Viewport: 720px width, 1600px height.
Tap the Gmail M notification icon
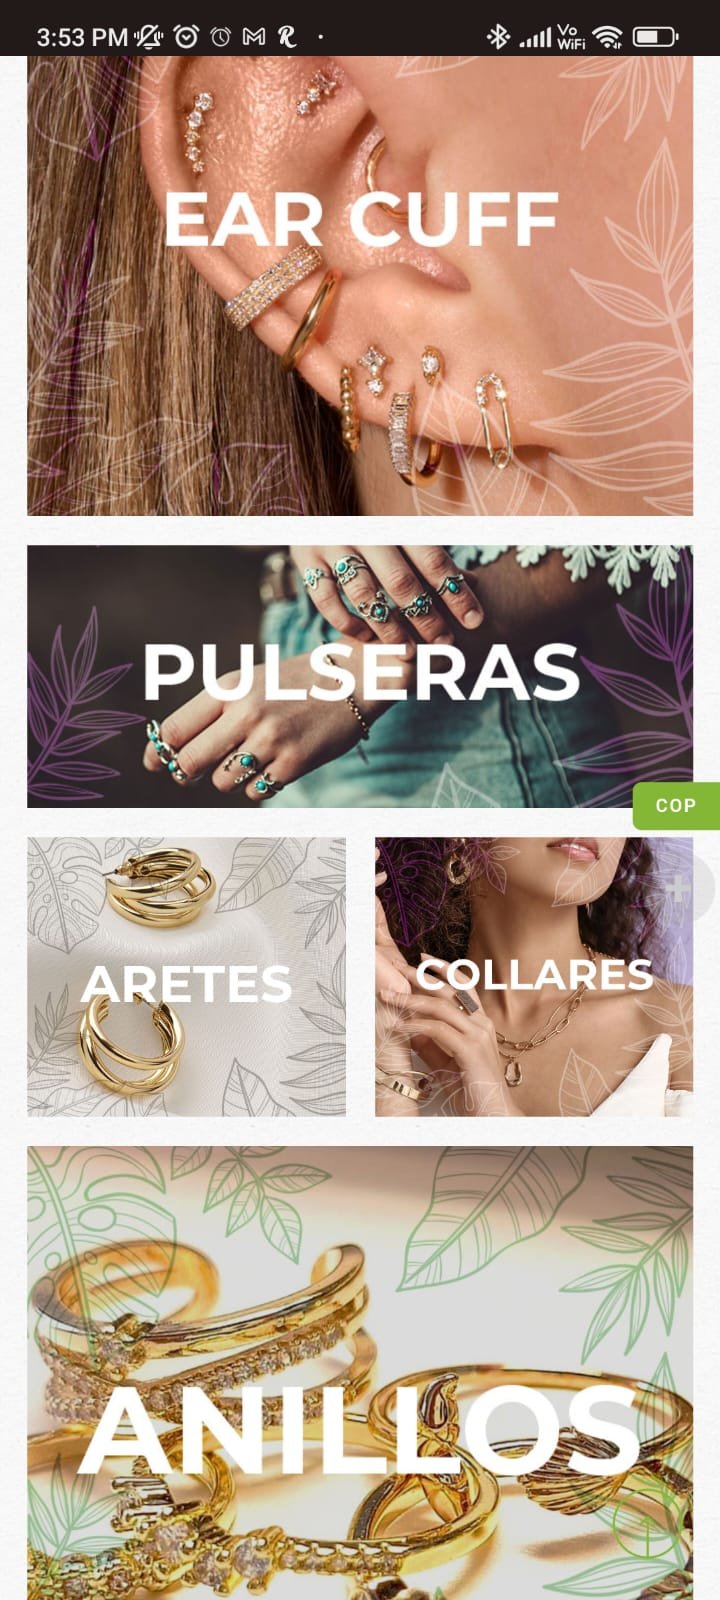click(x=254, y=38)
